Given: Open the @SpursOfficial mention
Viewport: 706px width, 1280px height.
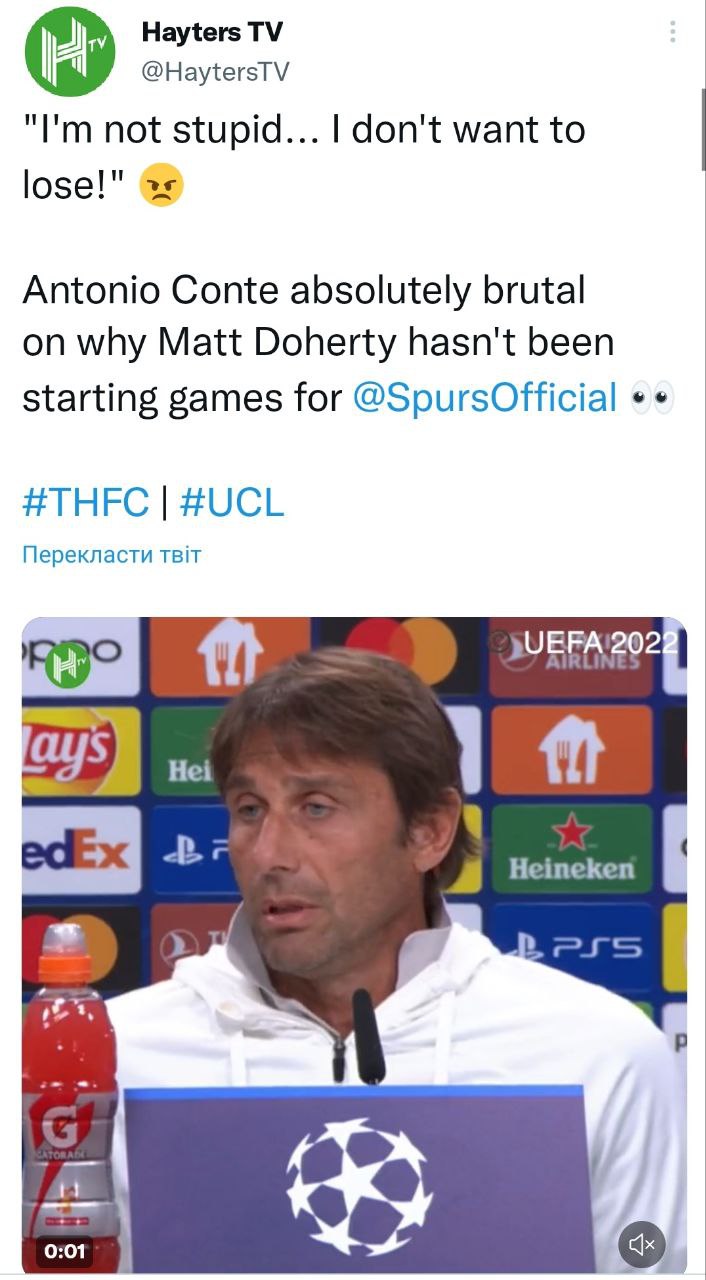Looking at the screenshot, I should click(485, 397).
